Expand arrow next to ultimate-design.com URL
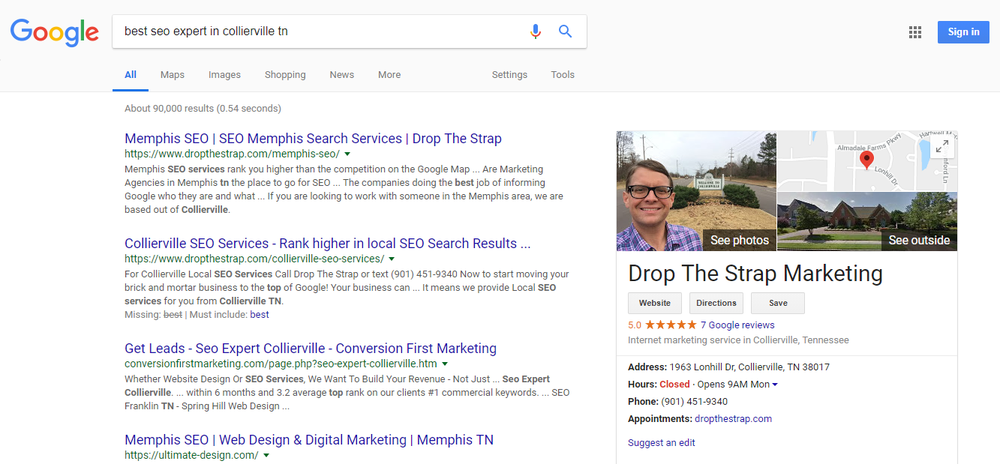 tap(266, 455)
